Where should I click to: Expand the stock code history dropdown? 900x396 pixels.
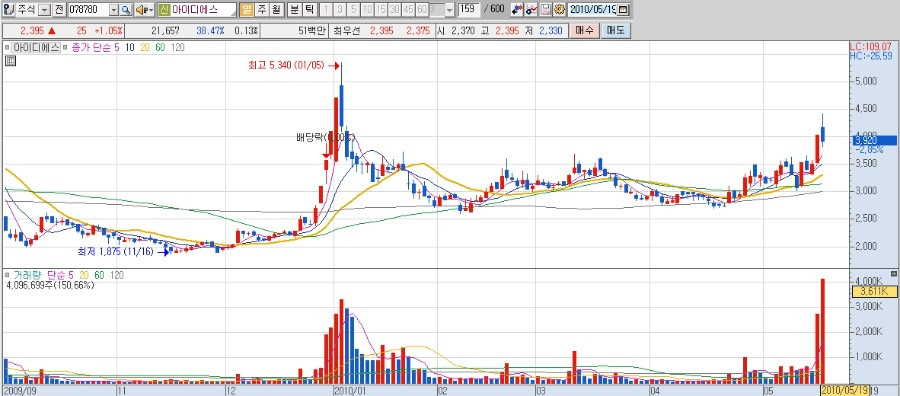pos(114,10)
